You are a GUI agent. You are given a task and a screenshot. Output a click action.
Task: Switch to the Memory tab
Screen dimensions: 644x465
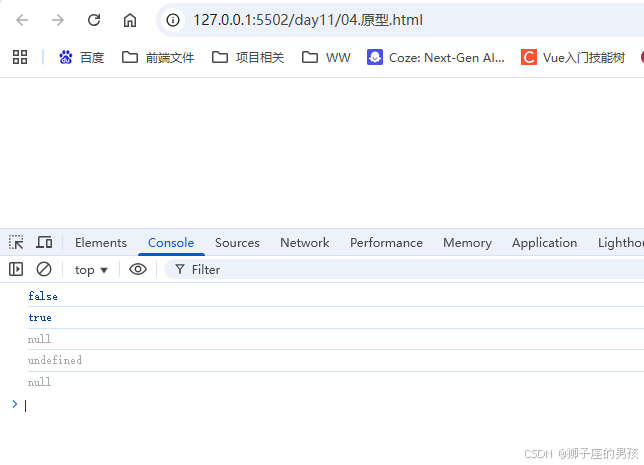(x=467, y=243)
